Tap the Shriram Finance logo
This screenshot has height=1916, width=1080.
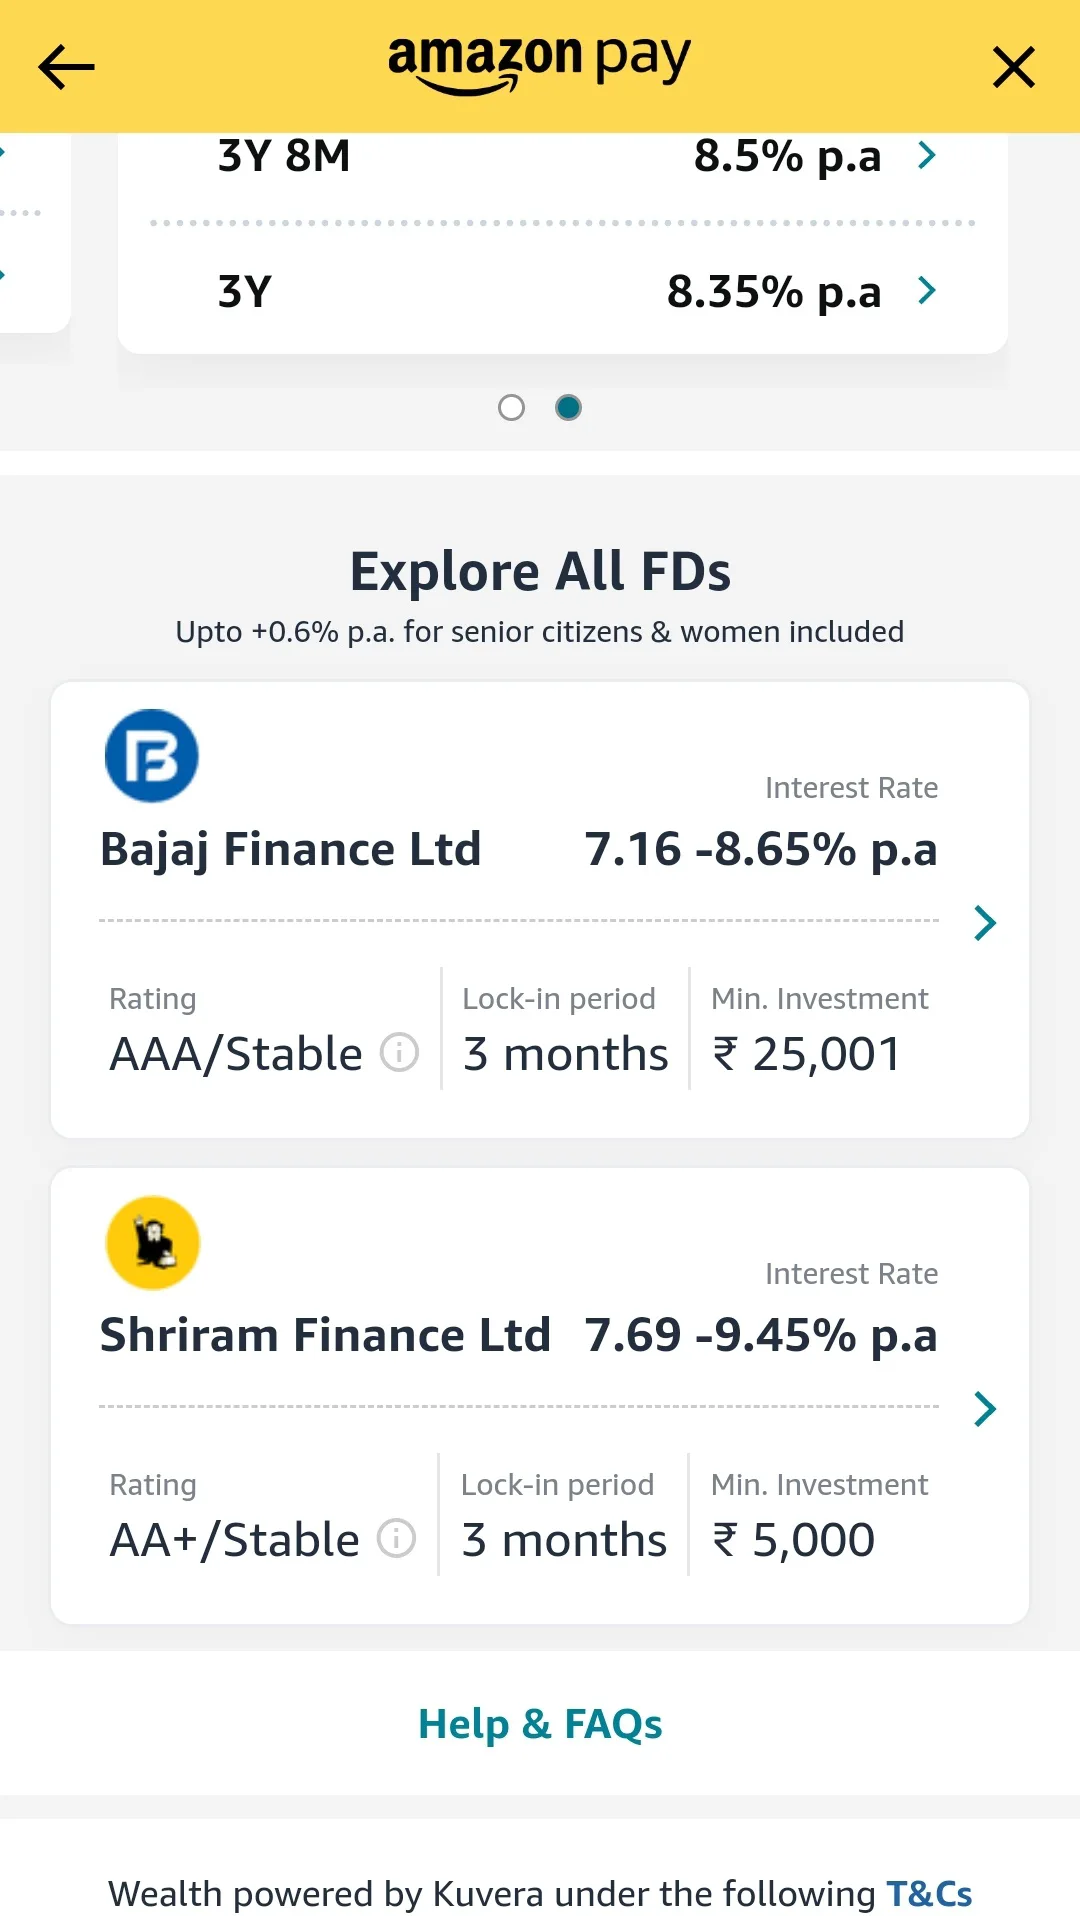[x=152, y=1242]
